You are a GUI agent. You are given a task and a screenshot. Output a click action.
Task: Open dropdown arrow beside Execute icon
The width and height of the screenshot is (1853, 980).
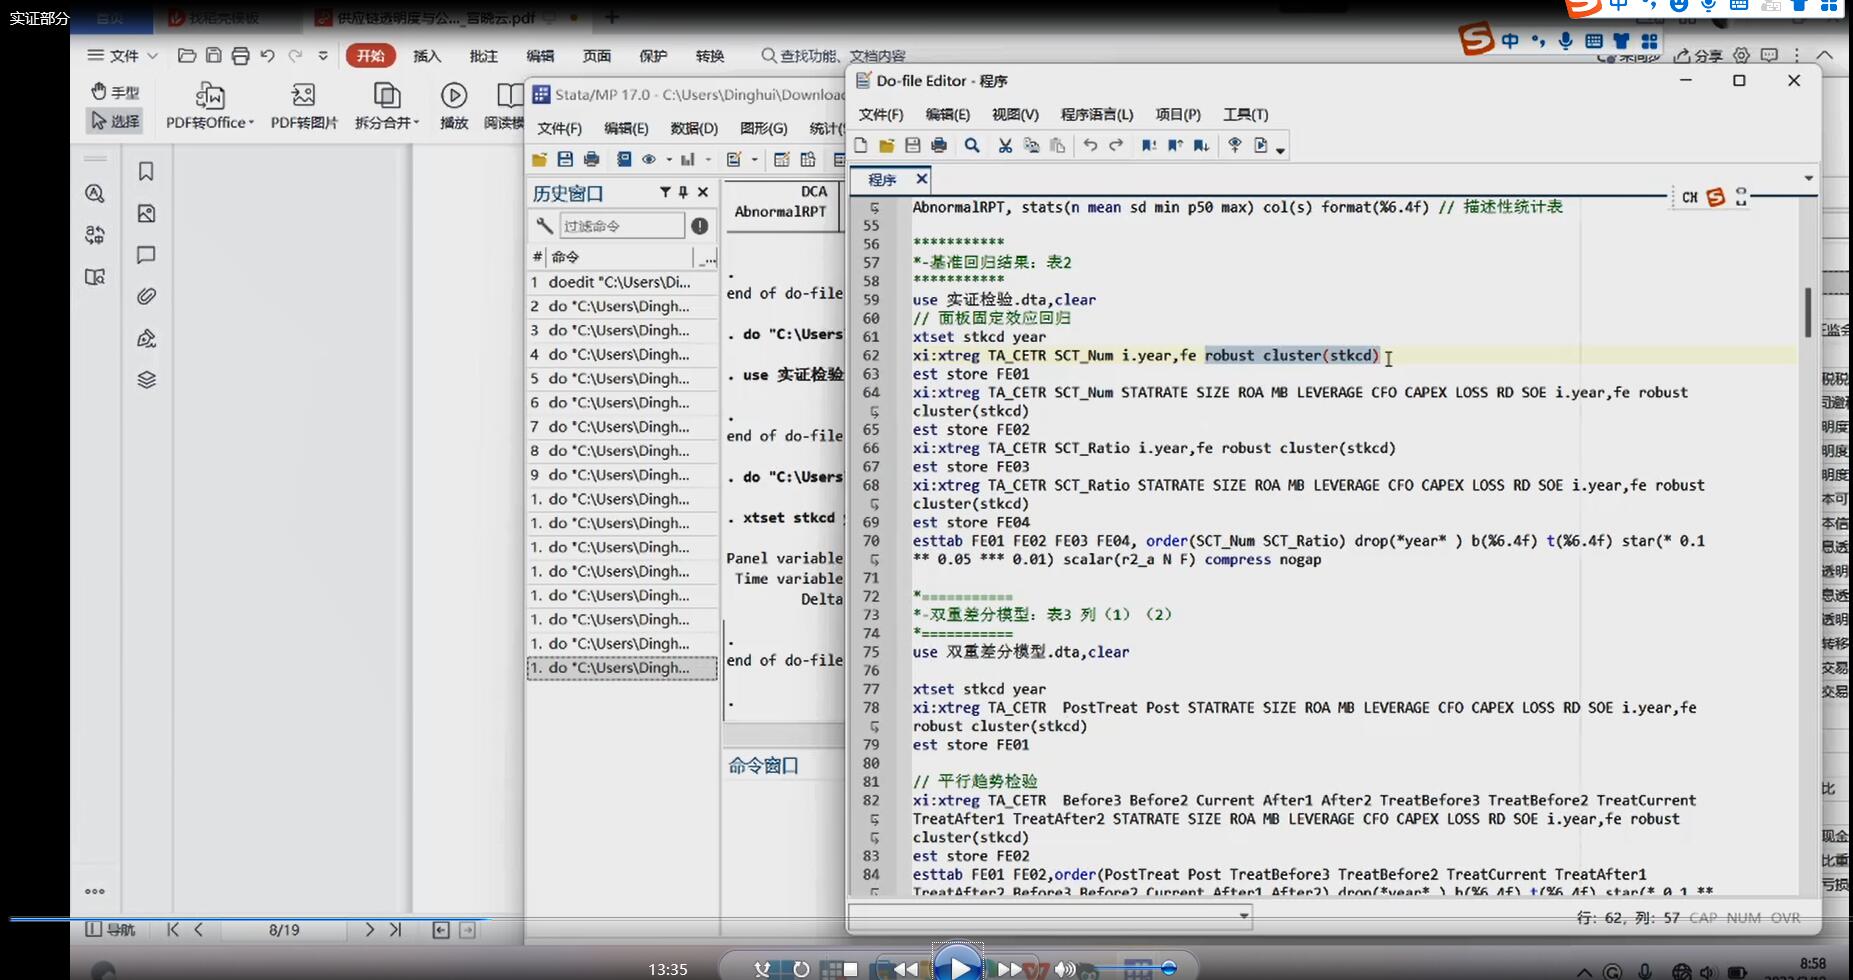(1280, 151)
